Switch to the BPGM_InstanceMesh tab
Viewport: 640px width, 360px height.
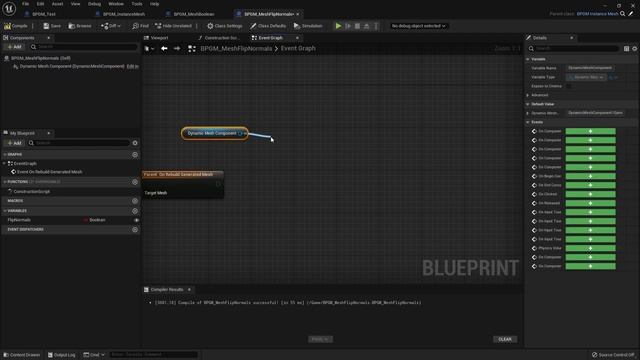[x=123, y=14]
